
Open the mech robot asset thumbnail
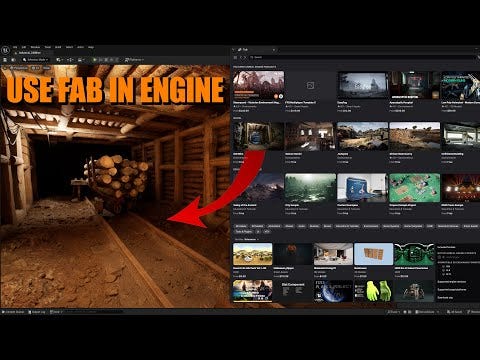414,291
